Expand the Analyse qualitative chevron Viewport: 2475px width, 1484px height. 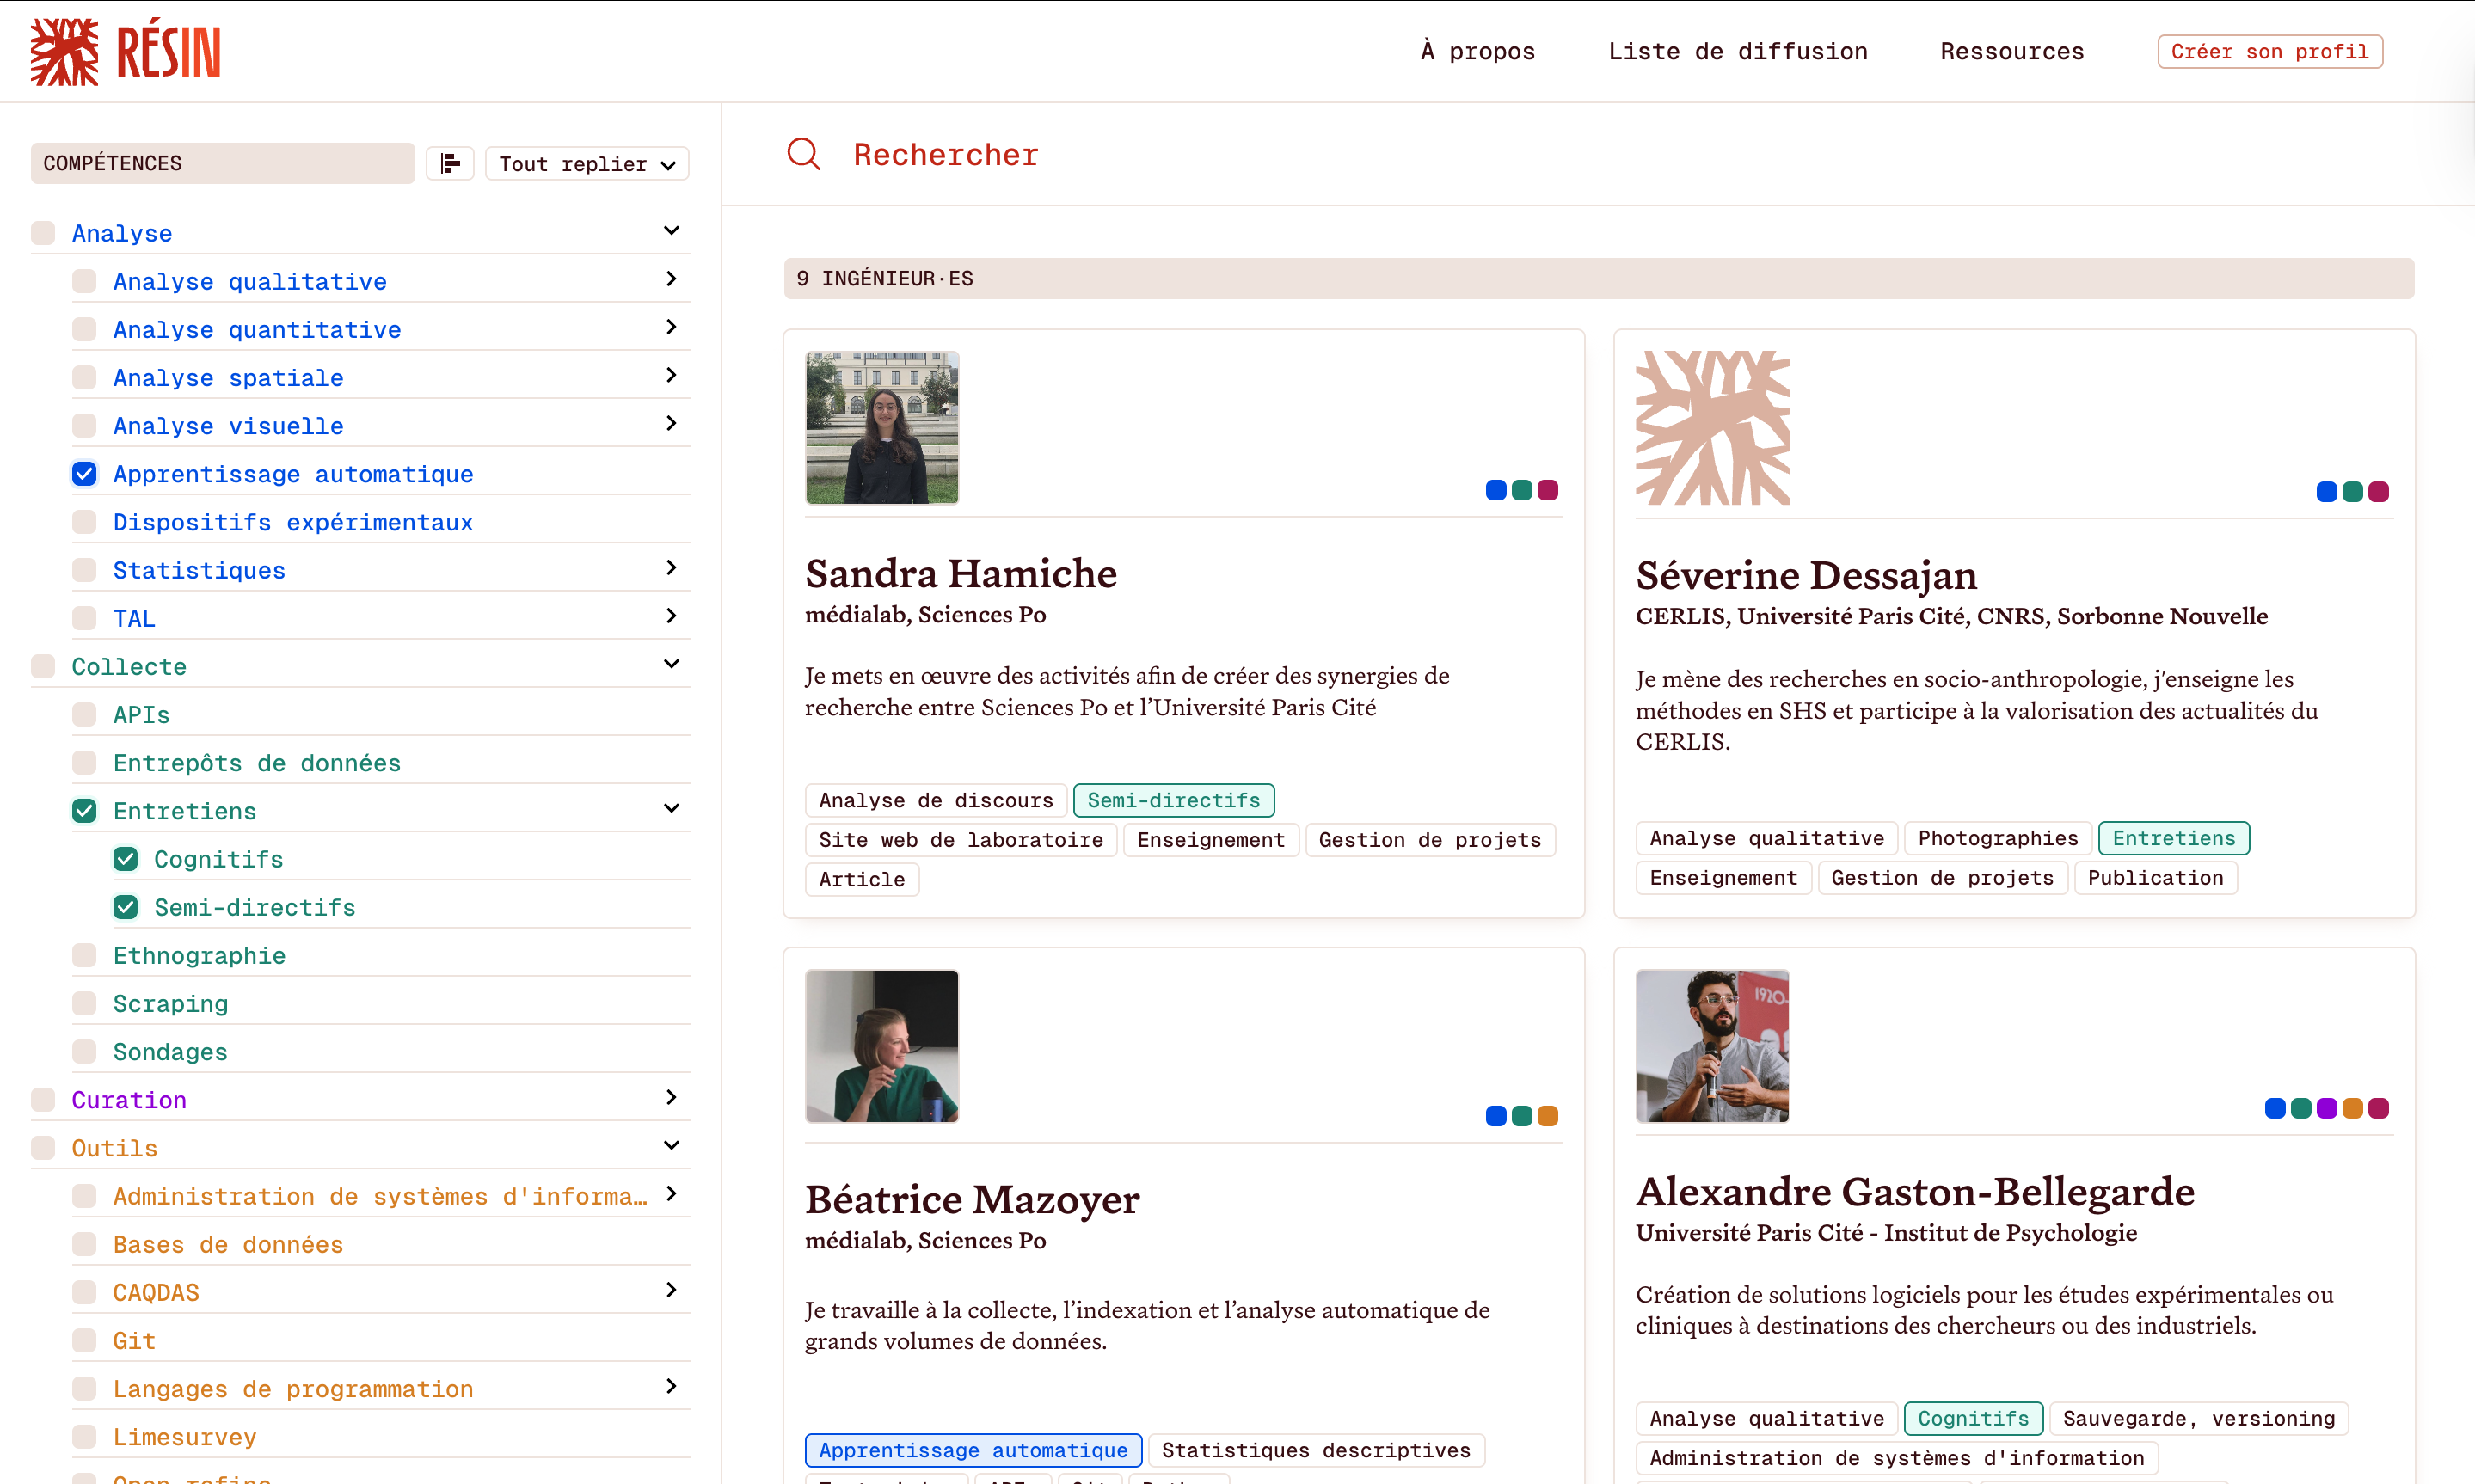point(671,279)
